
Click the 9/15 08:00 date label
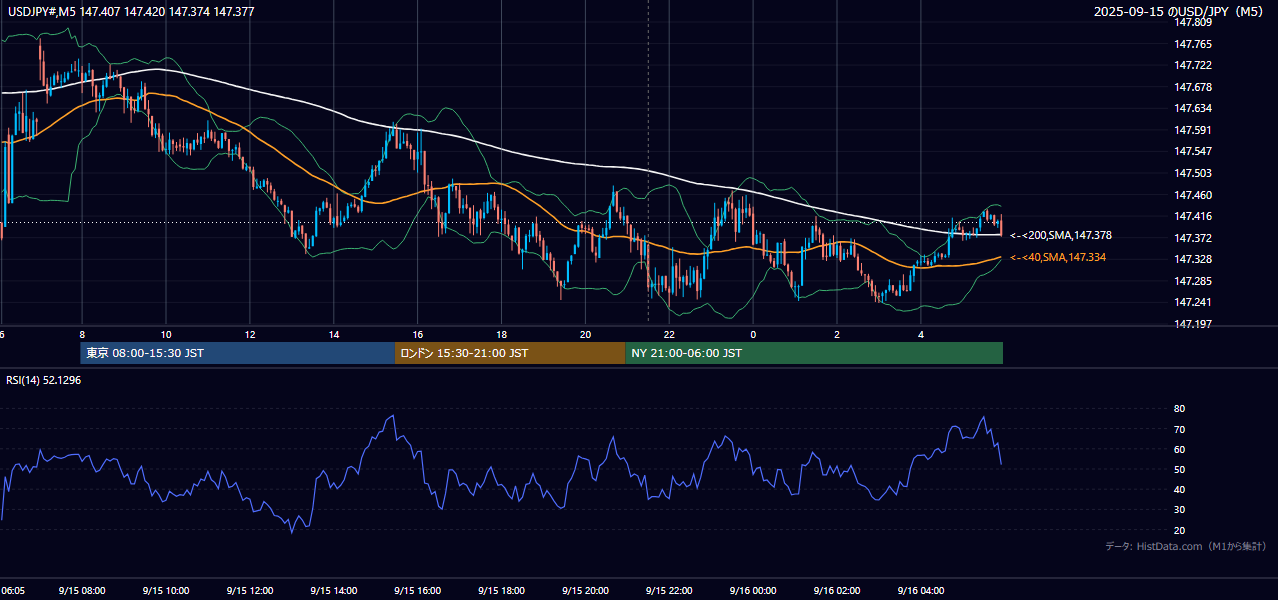(81, 590)
